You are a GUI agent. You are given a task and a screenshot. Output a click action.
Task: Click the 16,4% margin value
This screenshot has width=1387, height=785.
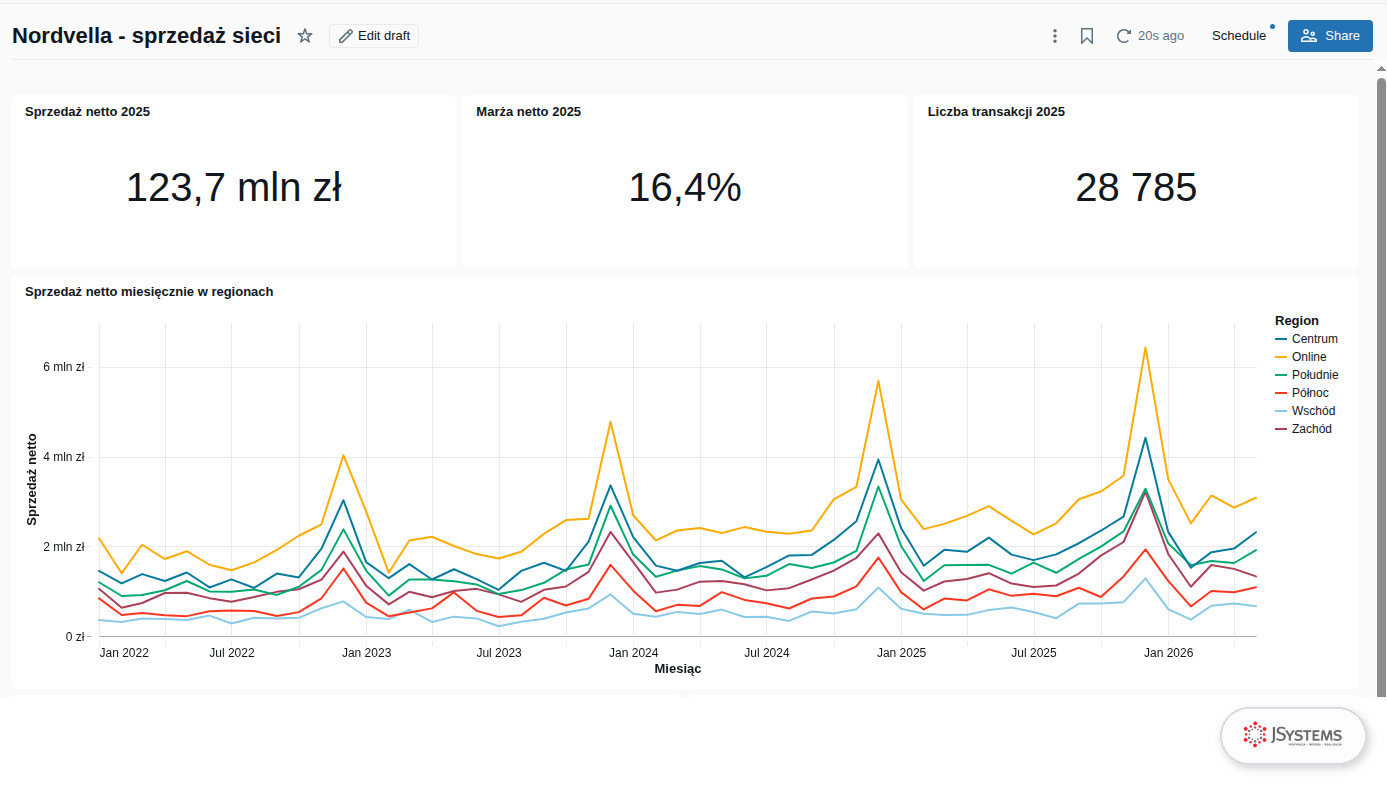click(685, 188)
